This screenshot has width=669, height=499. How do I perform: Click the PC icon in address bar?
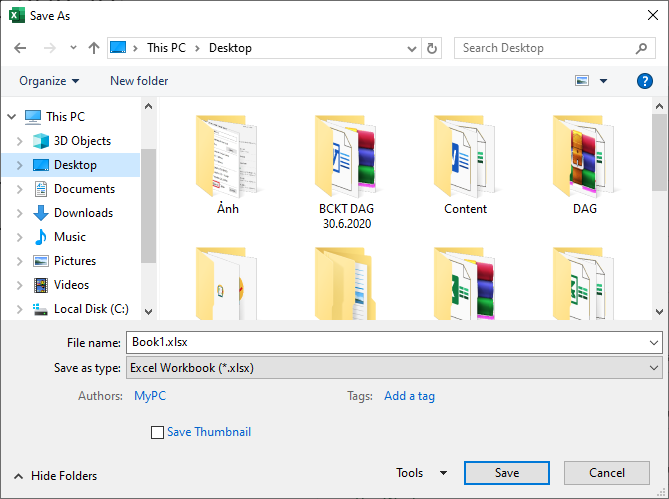(x=118, y=48)
